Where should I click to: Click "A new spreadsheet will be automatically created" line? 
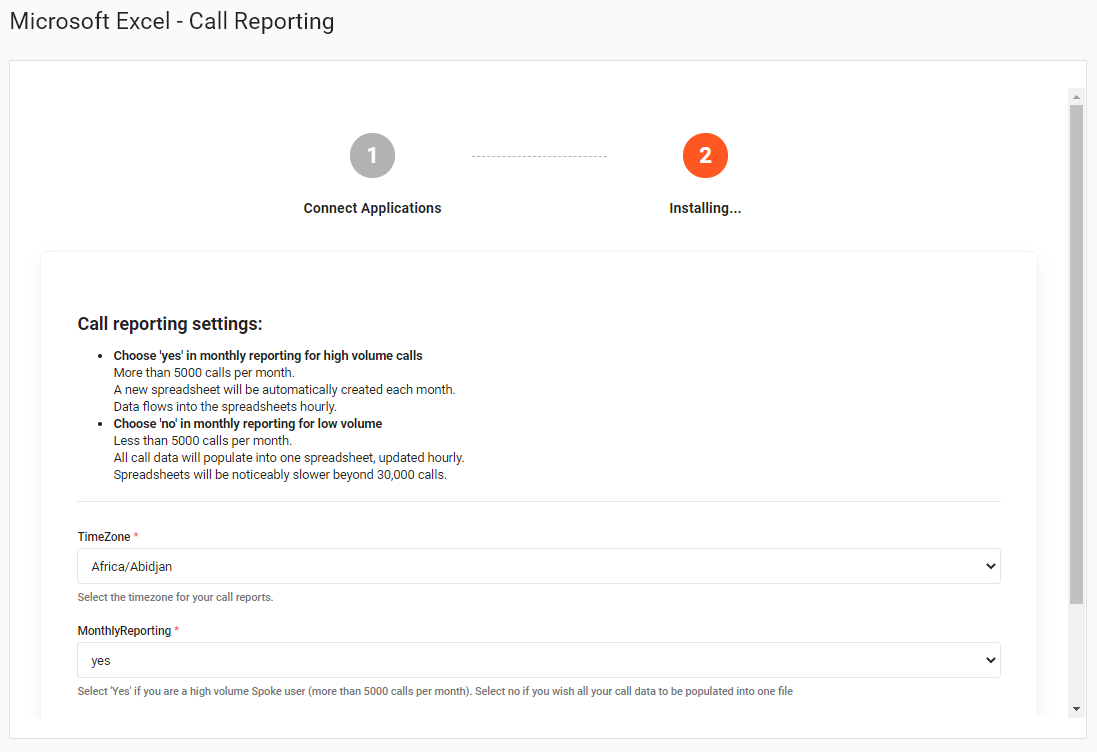click(284, 390)
